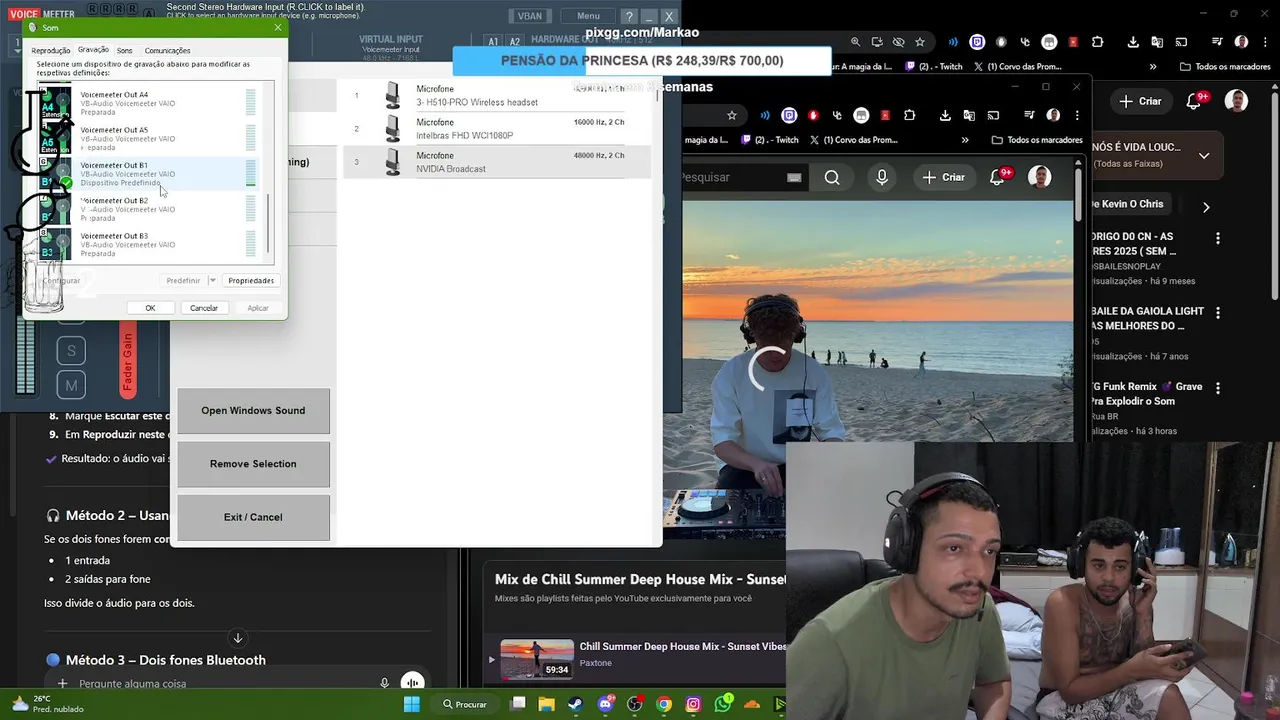Image resolution: width=1280 pixels, height=720 pixels.
Task: Click the scroll-down arrow in chat page
Action: tap(238, 637)
